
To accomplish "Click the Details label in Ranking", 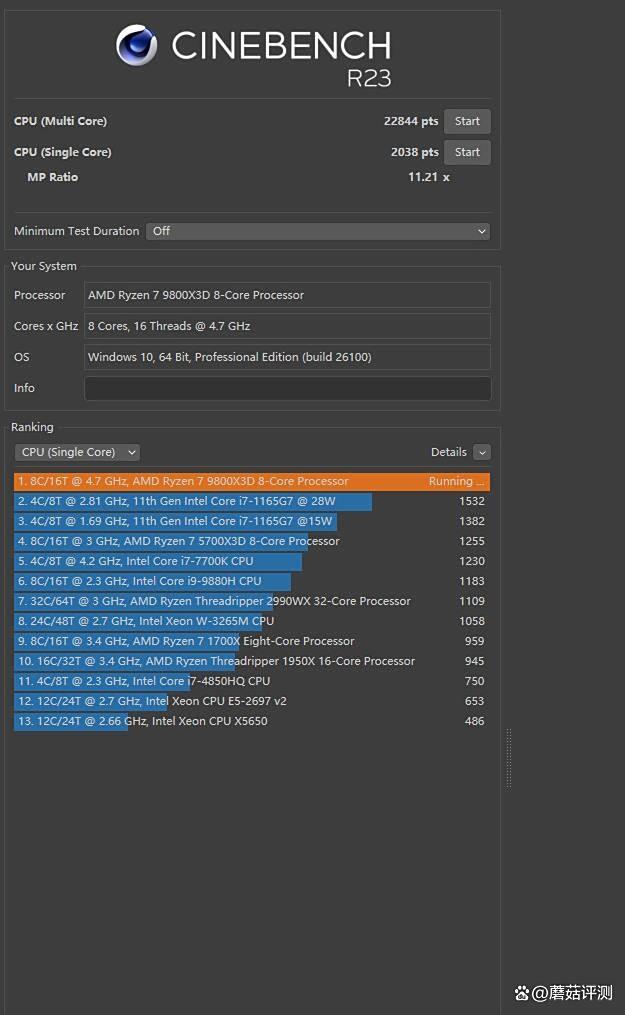I will pos(448,452).
